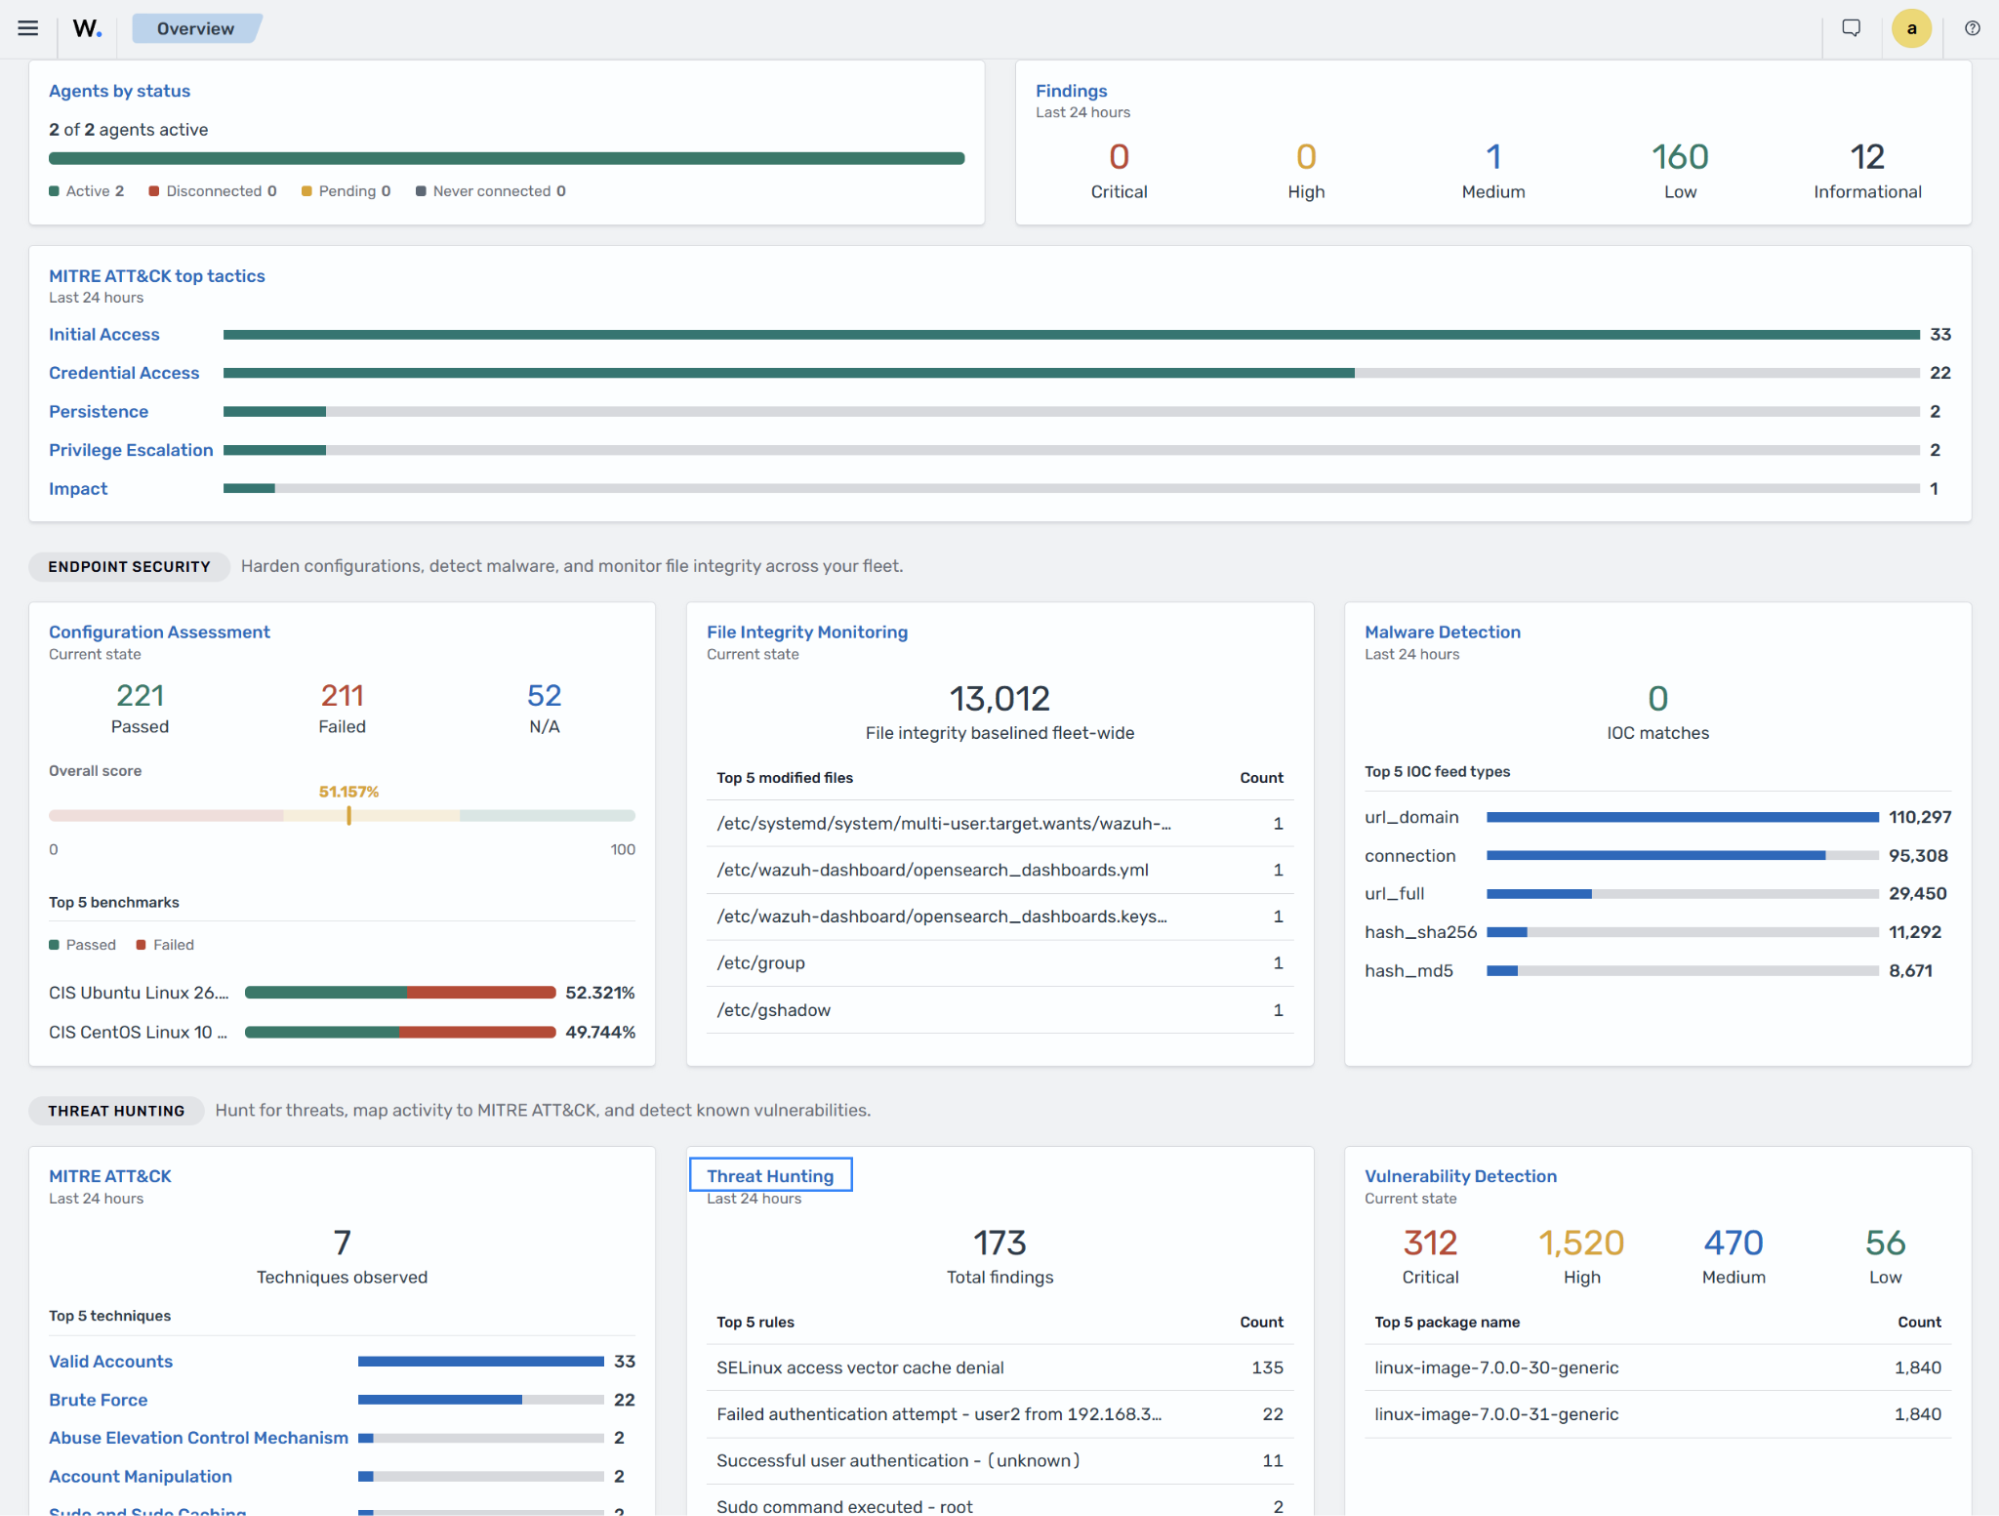Open the Threat Hunting panel title
Image resolution: width=1999 pixels, height=1516 pixels.
click(770, 1176)
